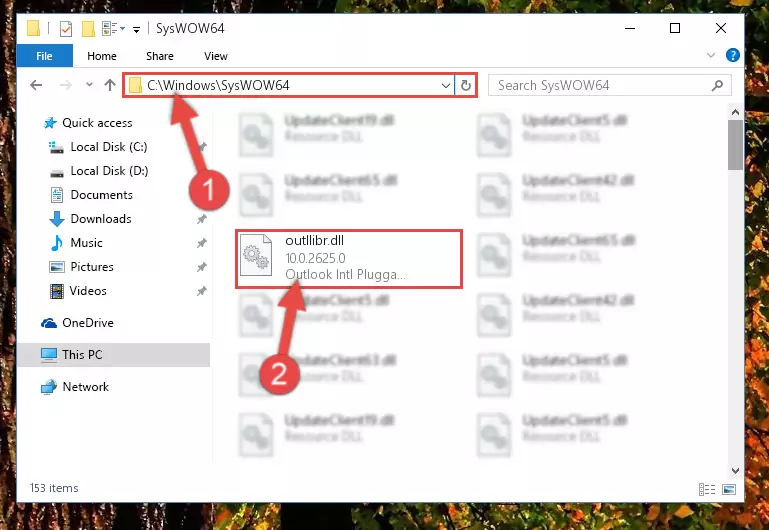The width and height of the screenshot is (769, 530).
Task: Click the New folder icon in the title bar
Action: pyautogui.click(x=88, y=28)
